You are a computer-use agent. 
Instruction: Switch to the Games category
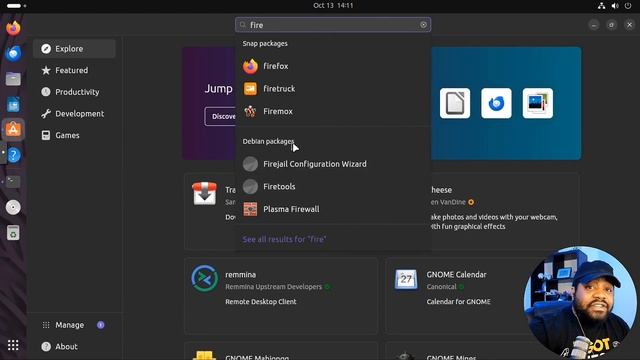(x=74, y=135)
